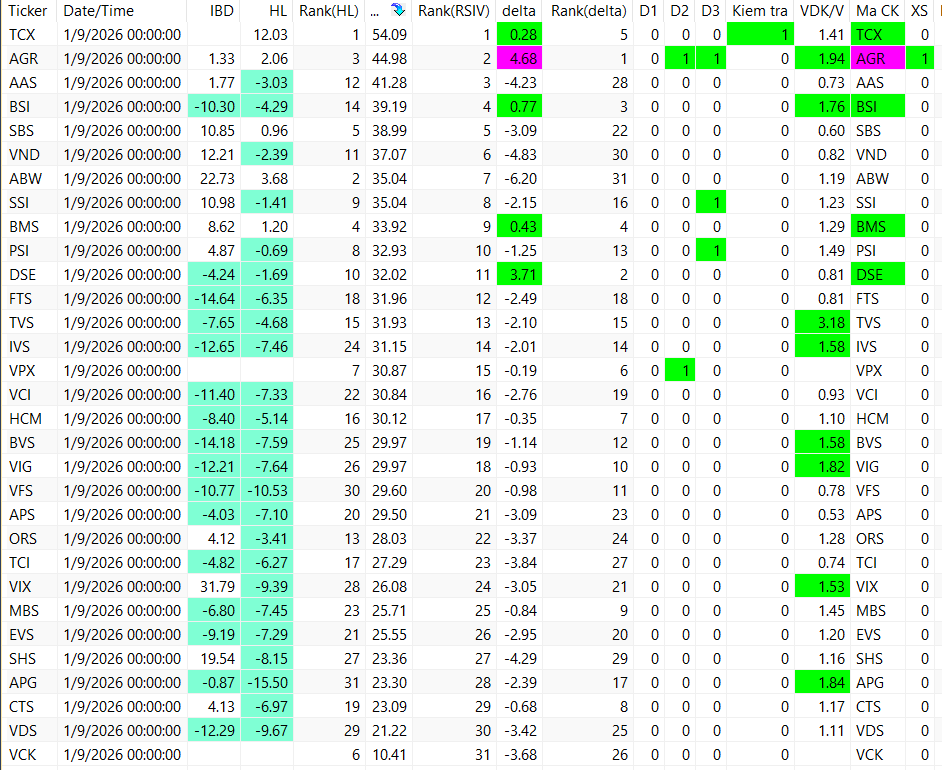Sort by the Ticker column header
Screen dimensions: 942x770
point(28,11)
